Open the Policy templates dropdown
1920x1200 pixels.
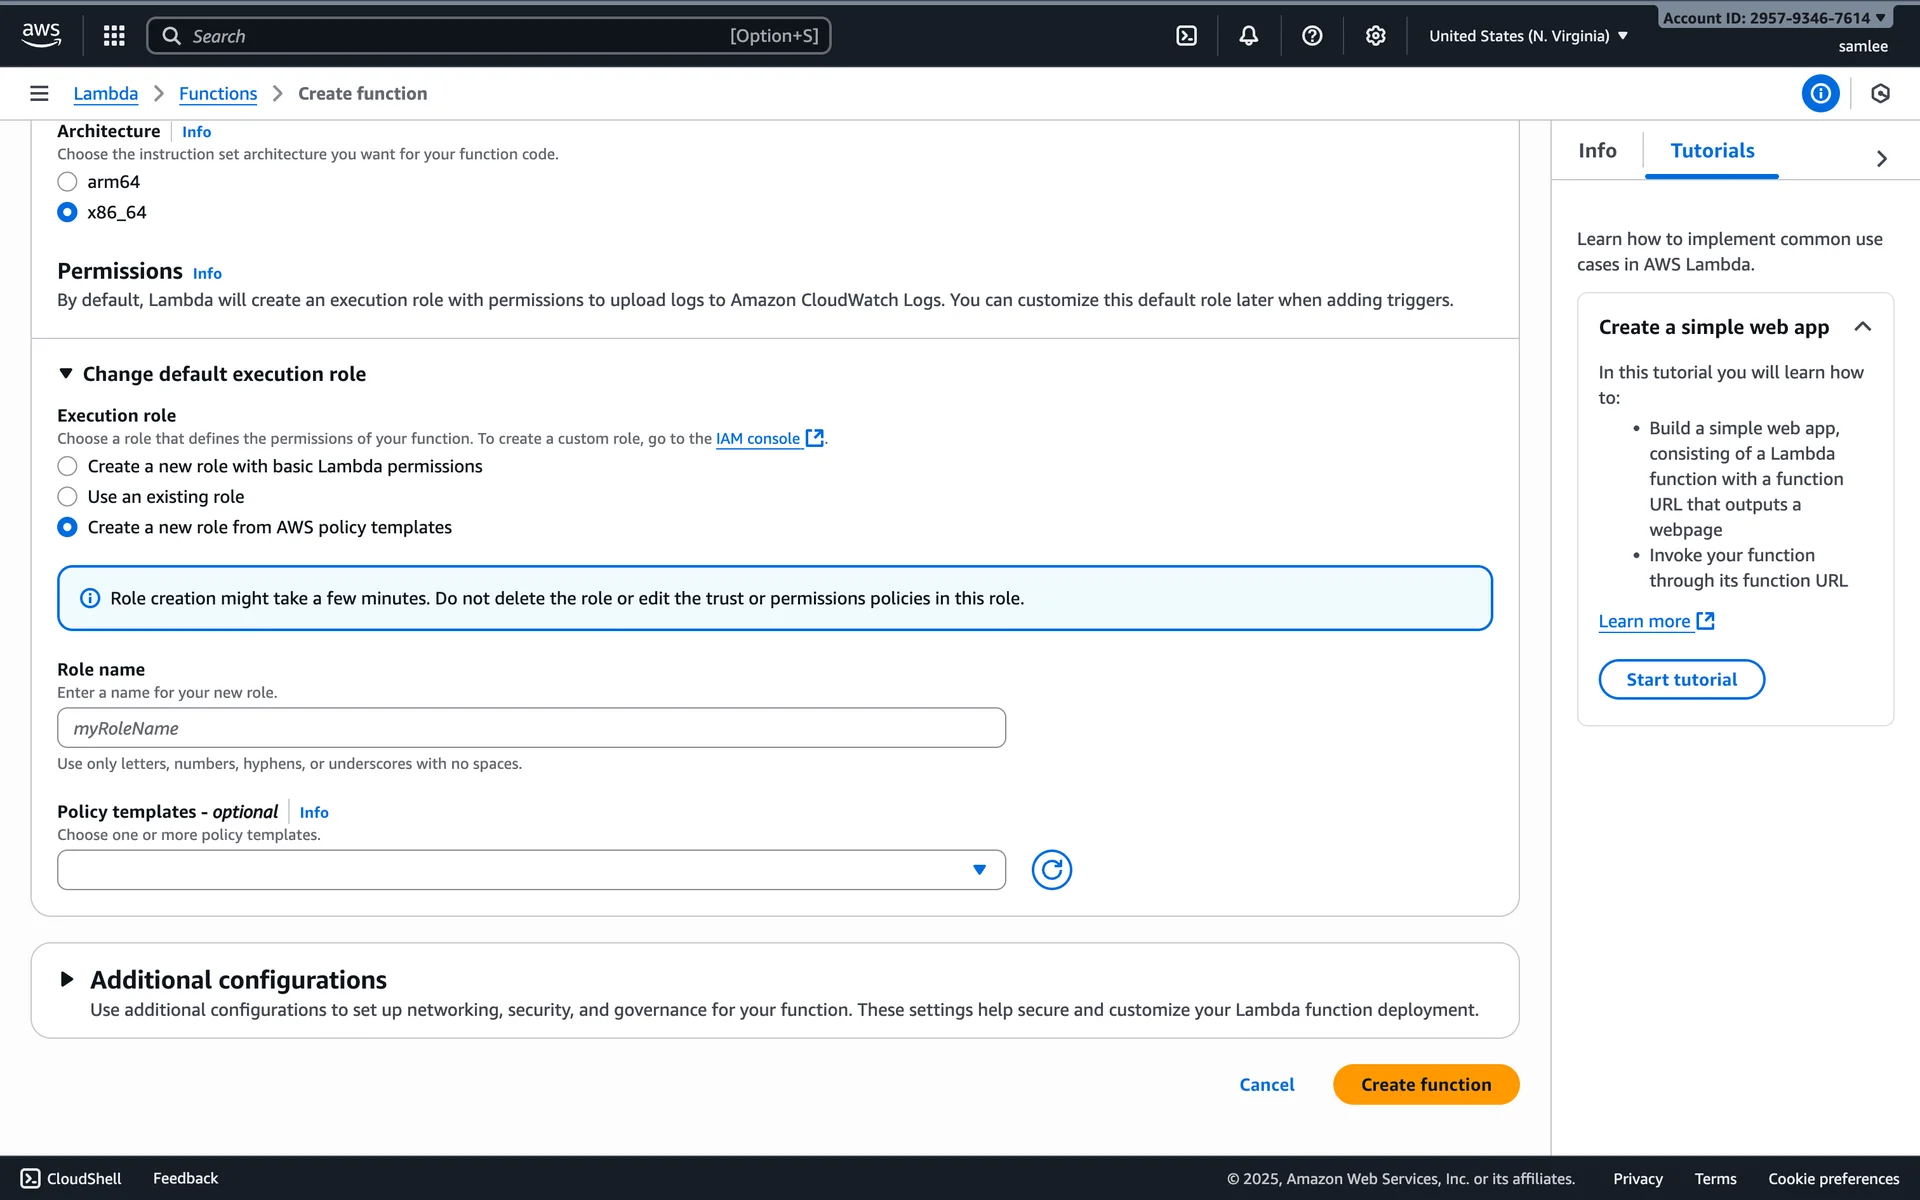pos(531,870)
